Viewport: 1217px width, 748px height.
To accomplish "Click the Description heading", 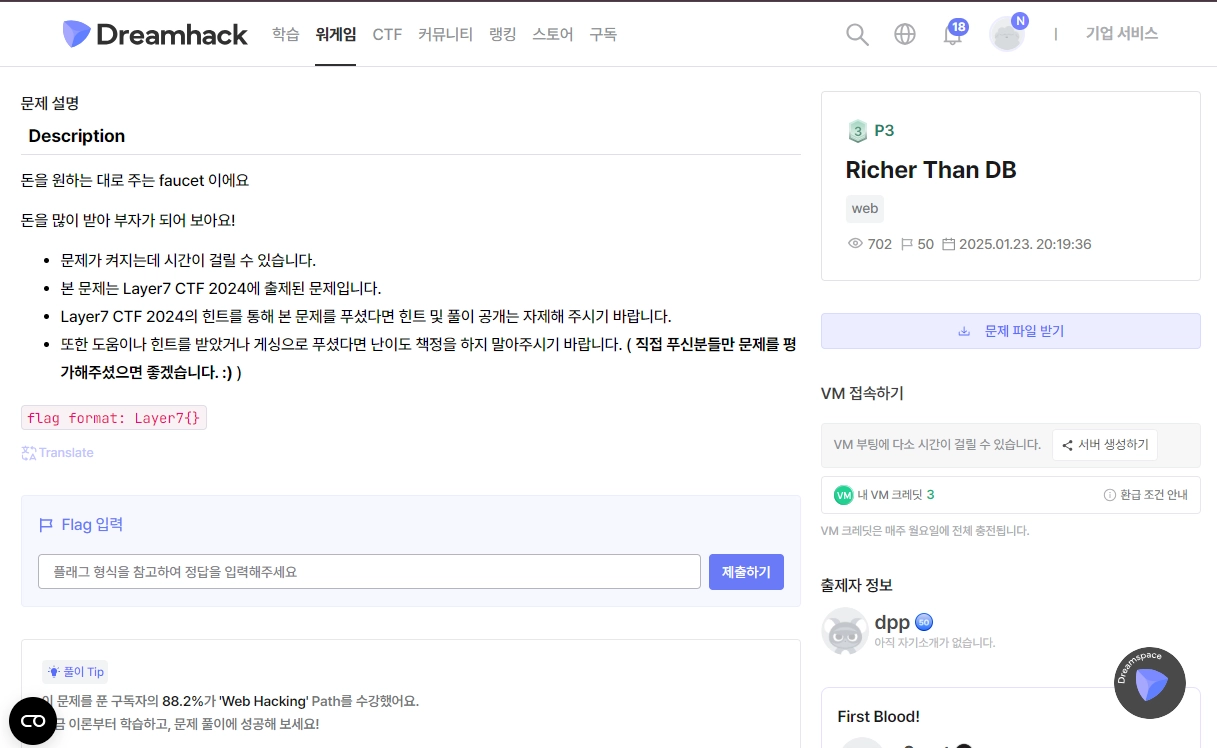I will (x=77, y=136).
